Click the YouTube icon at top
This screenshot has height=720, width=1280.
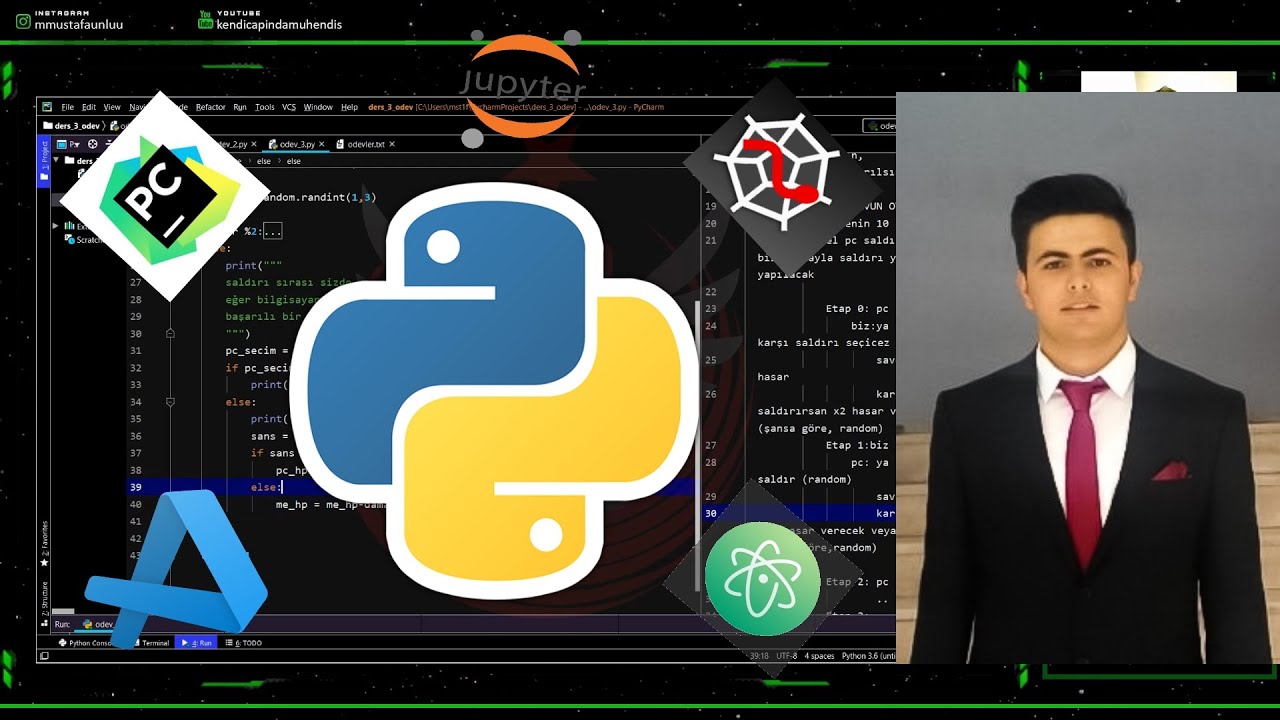coord(205,21)
